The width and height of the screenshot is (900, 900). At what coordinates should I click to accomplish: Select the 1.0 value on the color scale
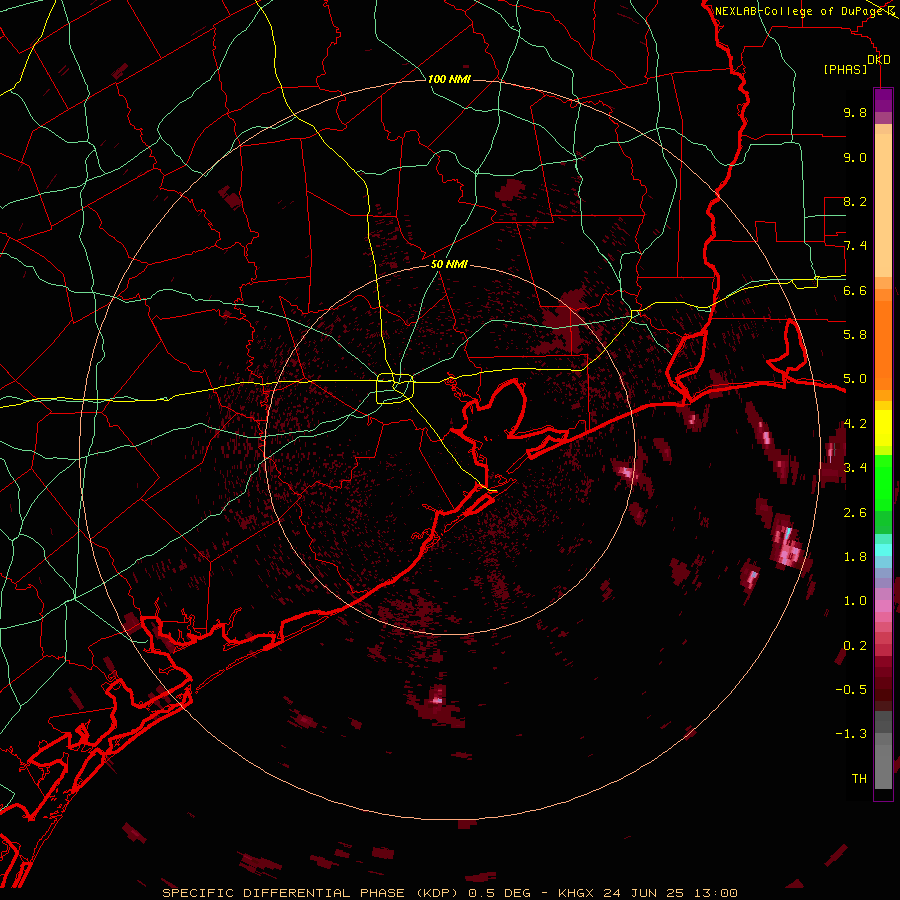[855, 601]
